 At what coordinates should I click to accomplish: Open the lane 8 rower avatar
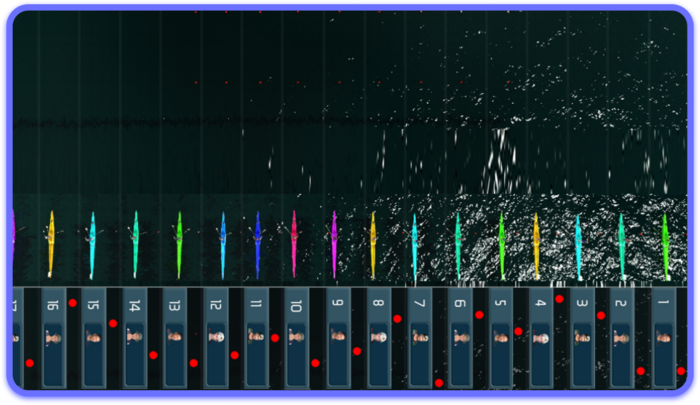pyautogui.click(x=378, y=337)
